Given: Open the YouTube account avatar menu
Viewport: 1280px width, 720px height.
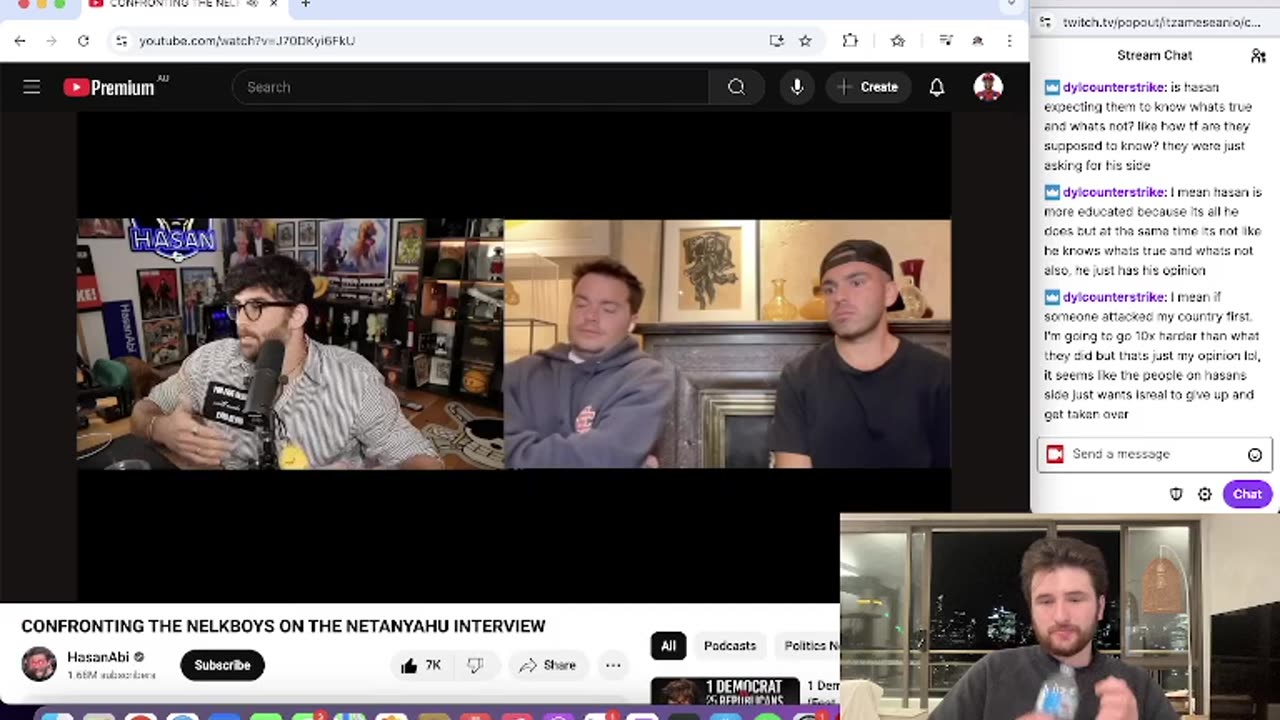Looking at the screenshot, I should [x=988, y=87].
